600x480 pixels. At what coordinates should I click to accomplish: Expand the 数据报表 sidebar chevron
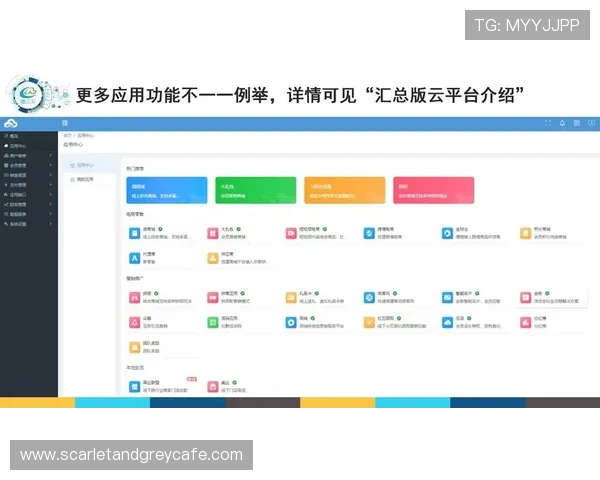coord(51,214)
